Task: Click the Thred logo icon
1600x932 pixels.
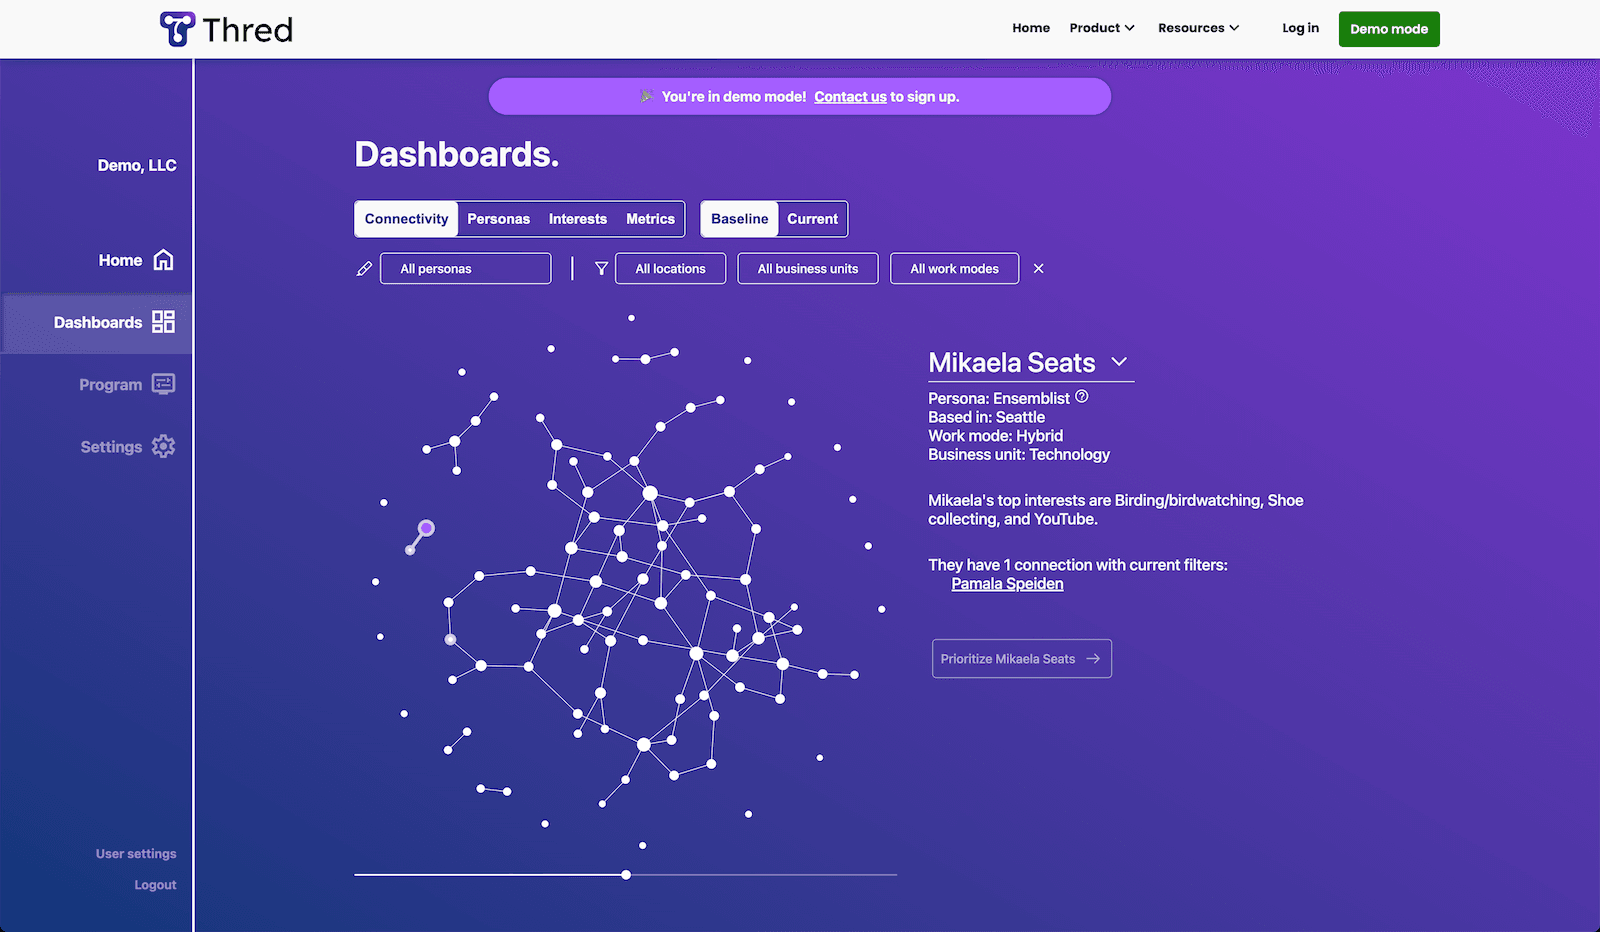Action: tap(178, 29)
